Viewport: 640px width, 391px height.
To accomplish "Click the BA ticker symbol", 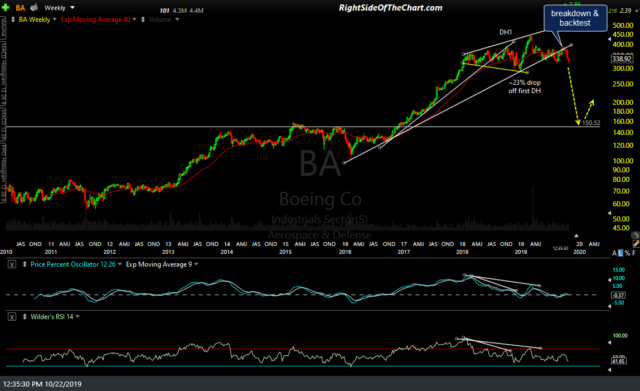I will click(20, 8).
